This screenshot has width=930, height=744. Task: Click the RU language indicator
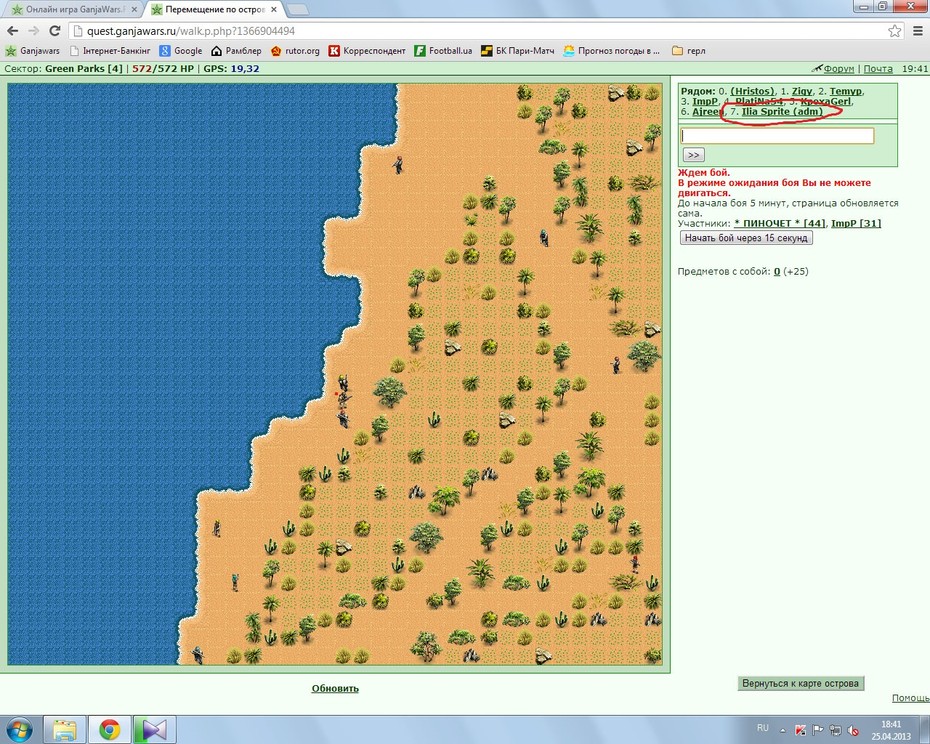tap(763, 728)
